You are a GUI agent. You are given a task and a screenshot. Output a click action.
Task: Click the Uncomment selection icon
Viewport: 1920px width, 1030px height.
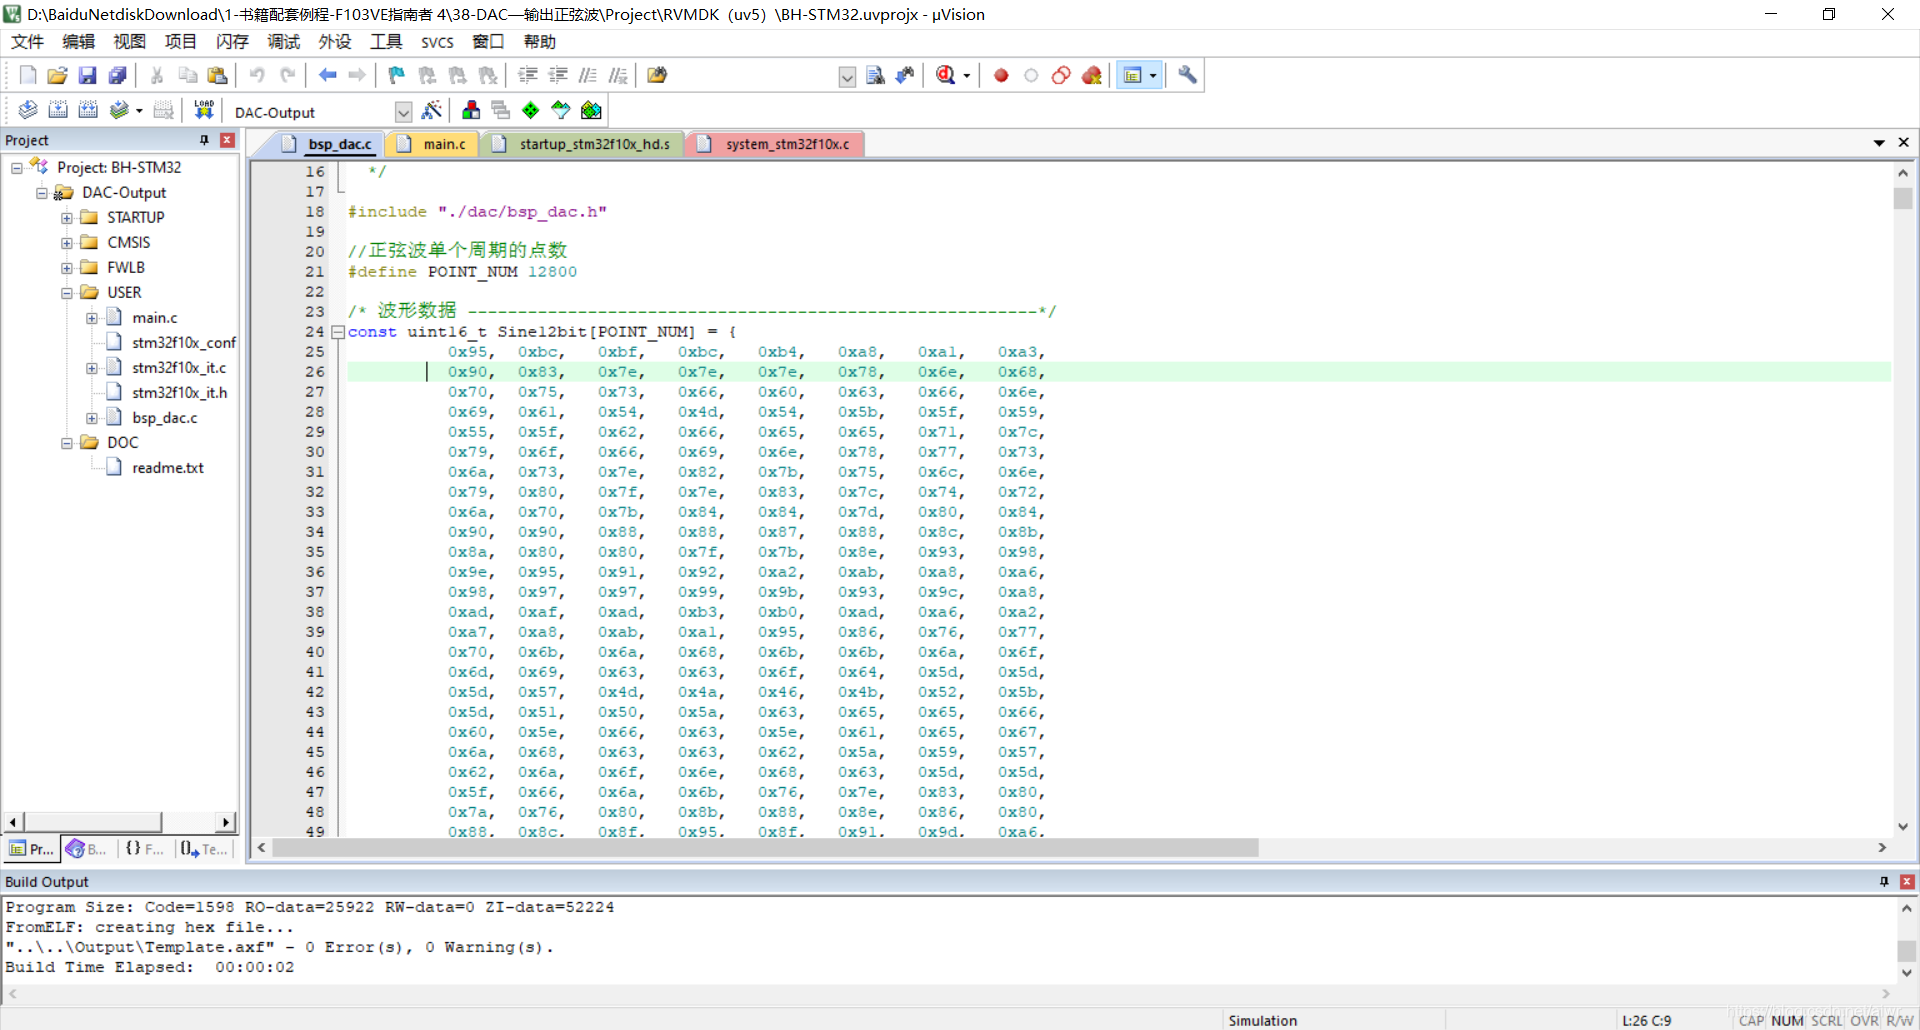[x=618, y=75]
